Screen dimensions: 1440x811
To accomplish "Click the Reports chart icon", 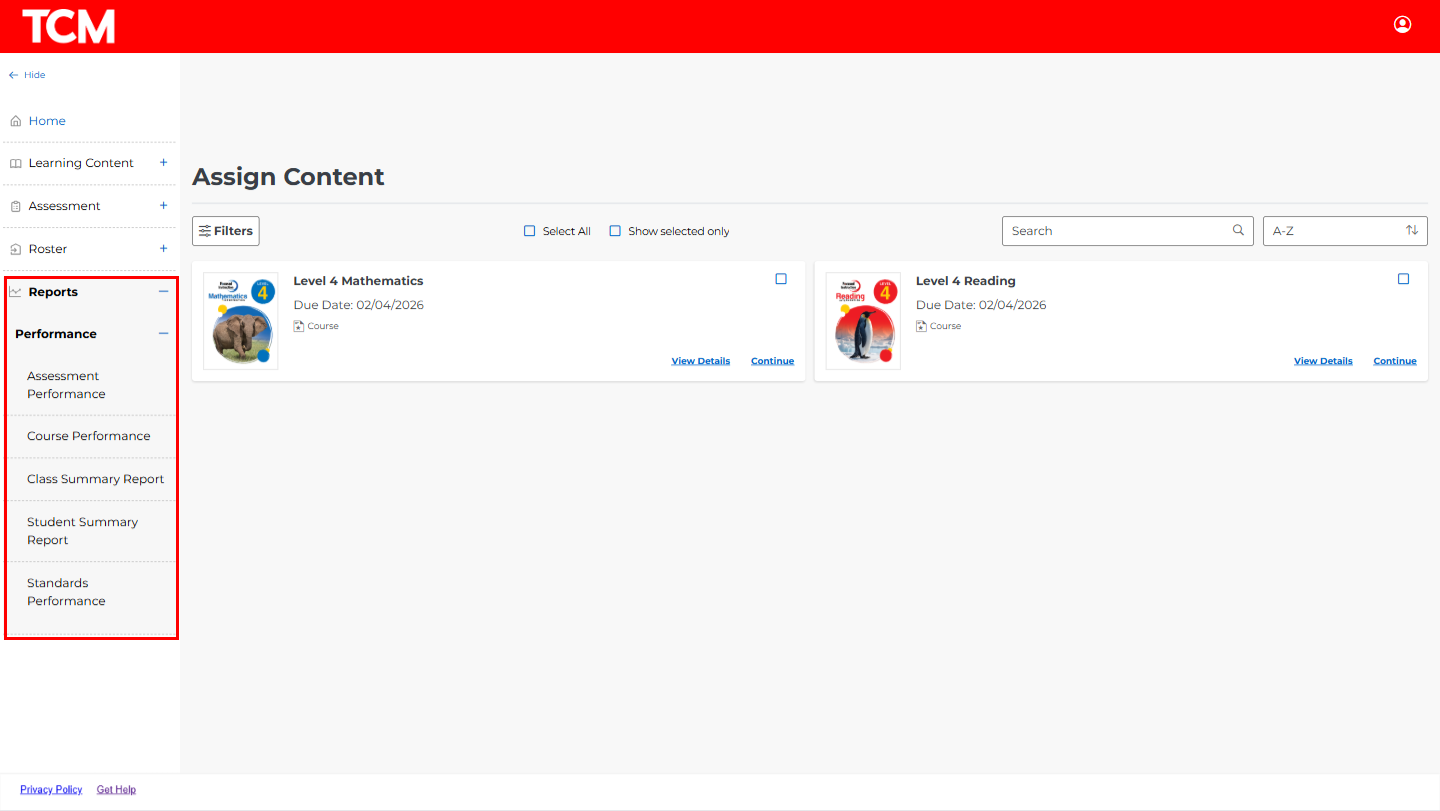I will coord(15,292).
